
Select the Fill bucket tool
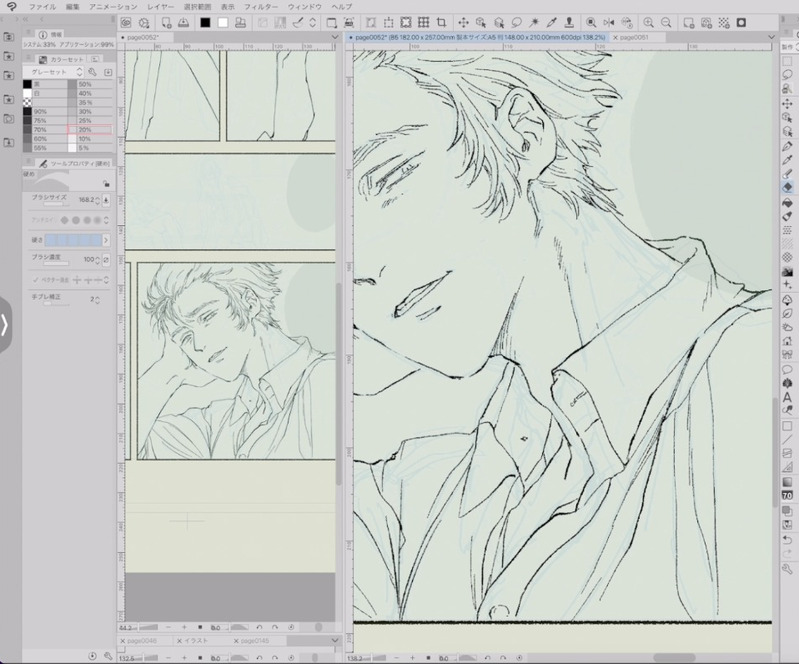tap(788, 201)
